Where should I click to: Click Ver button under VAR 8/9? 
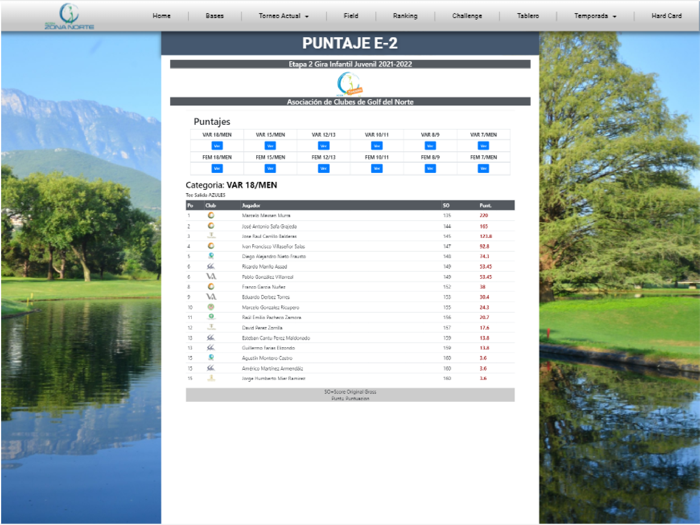pos(430,146)
